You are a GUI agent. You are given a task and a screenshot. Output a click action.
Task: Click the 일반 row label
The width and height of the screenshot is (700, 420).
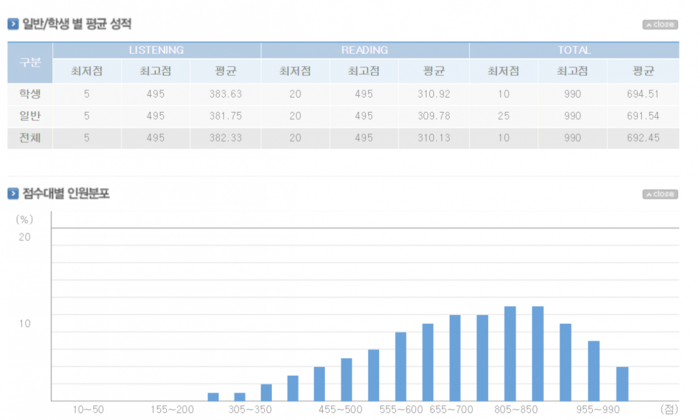click(30, 116)
